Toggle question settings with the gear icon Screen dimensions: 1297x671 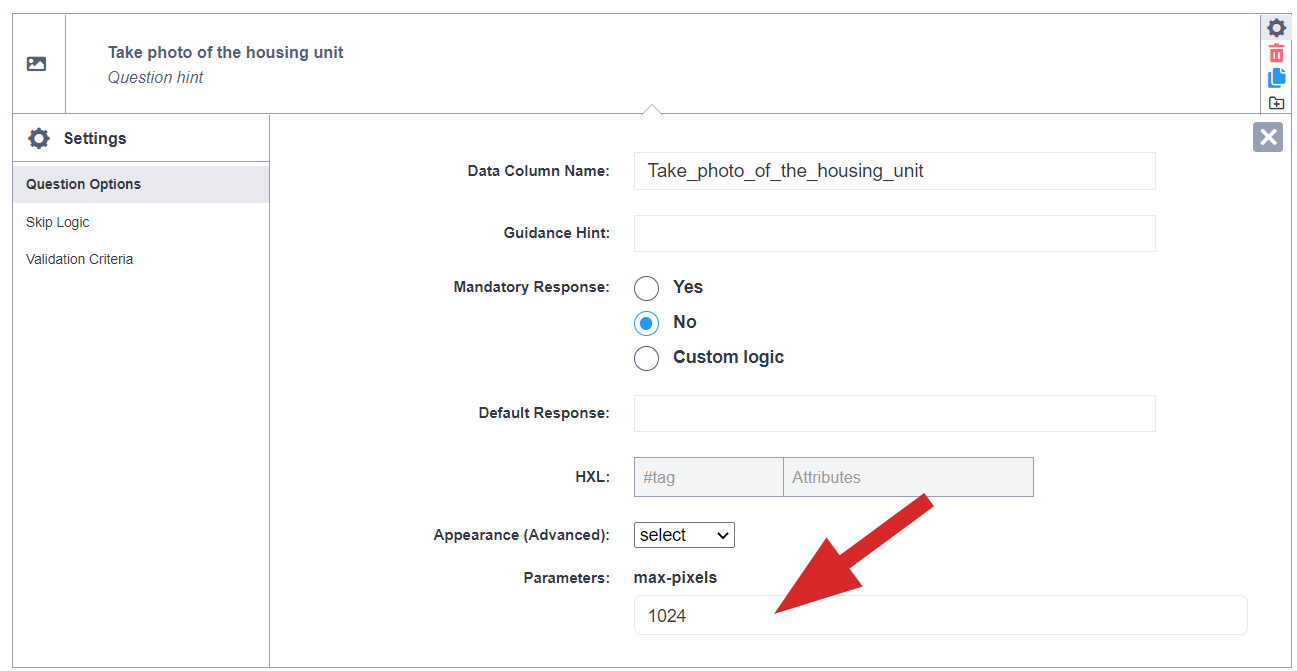(1276, 28)
